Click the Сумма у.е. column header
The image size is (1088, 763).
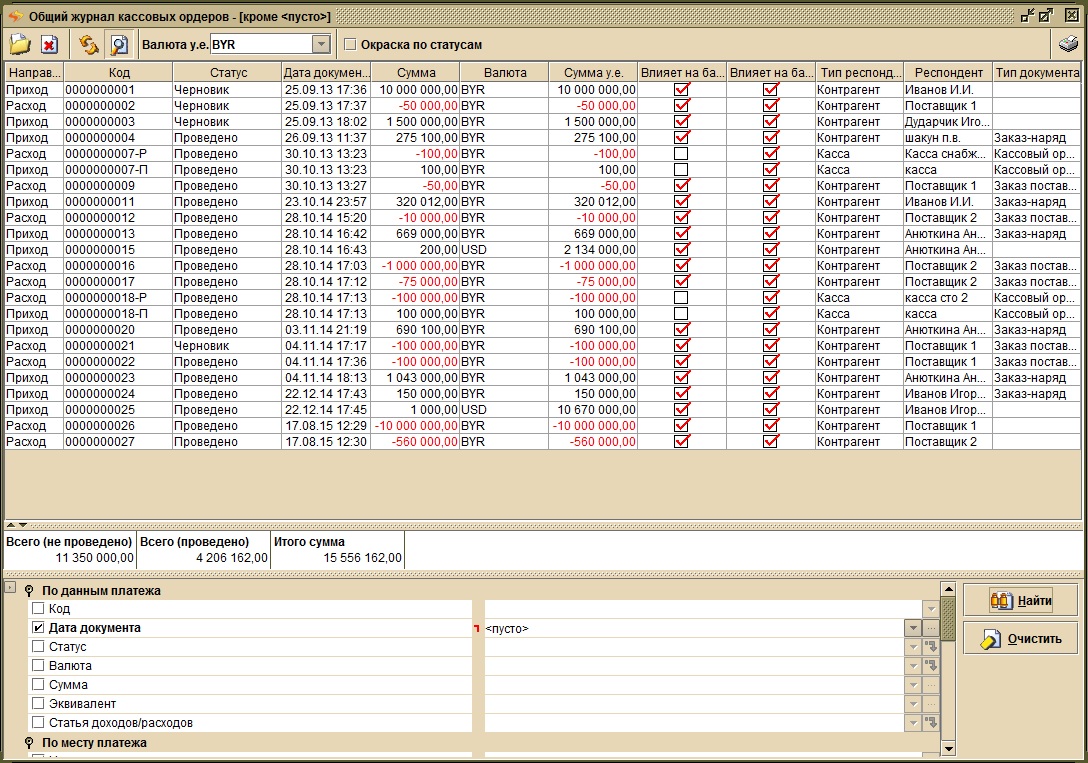coord(593,72)
